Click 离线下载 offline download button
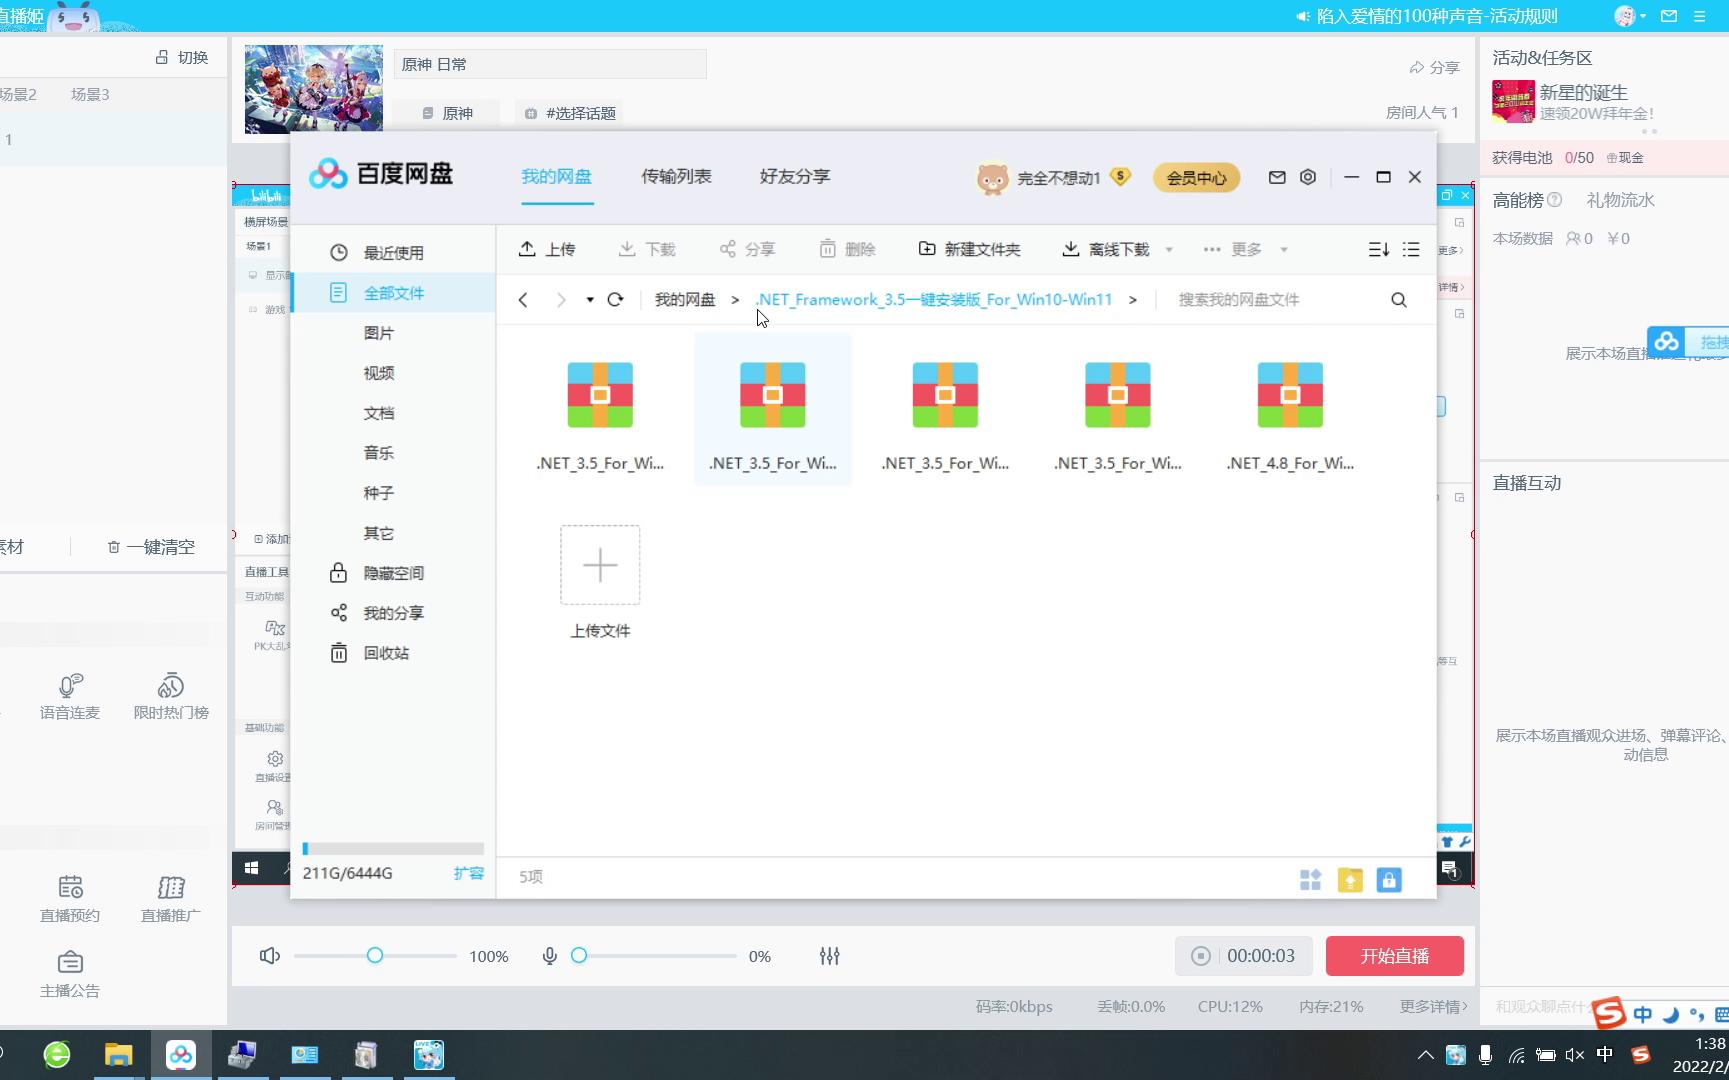Viewport: 1729px width, 1080px height. (x=1106, y=249)
